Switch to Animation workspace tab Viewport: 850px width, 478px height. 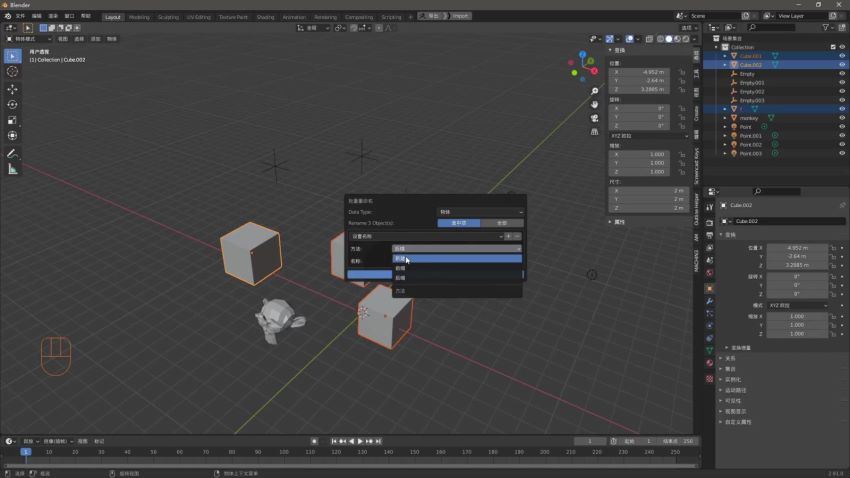(294, 17)
